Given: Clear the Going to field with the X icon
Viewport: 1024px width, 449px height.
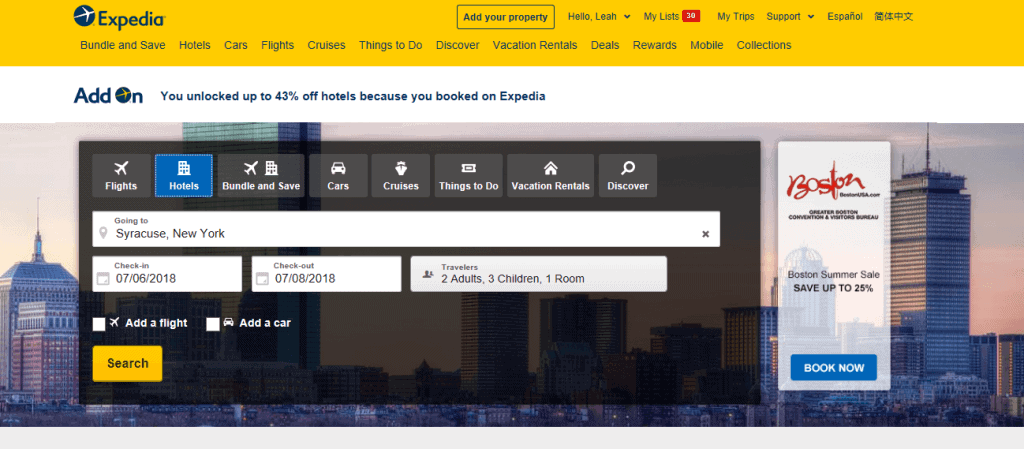Looking at the screenshot, I should click(705, 234).
